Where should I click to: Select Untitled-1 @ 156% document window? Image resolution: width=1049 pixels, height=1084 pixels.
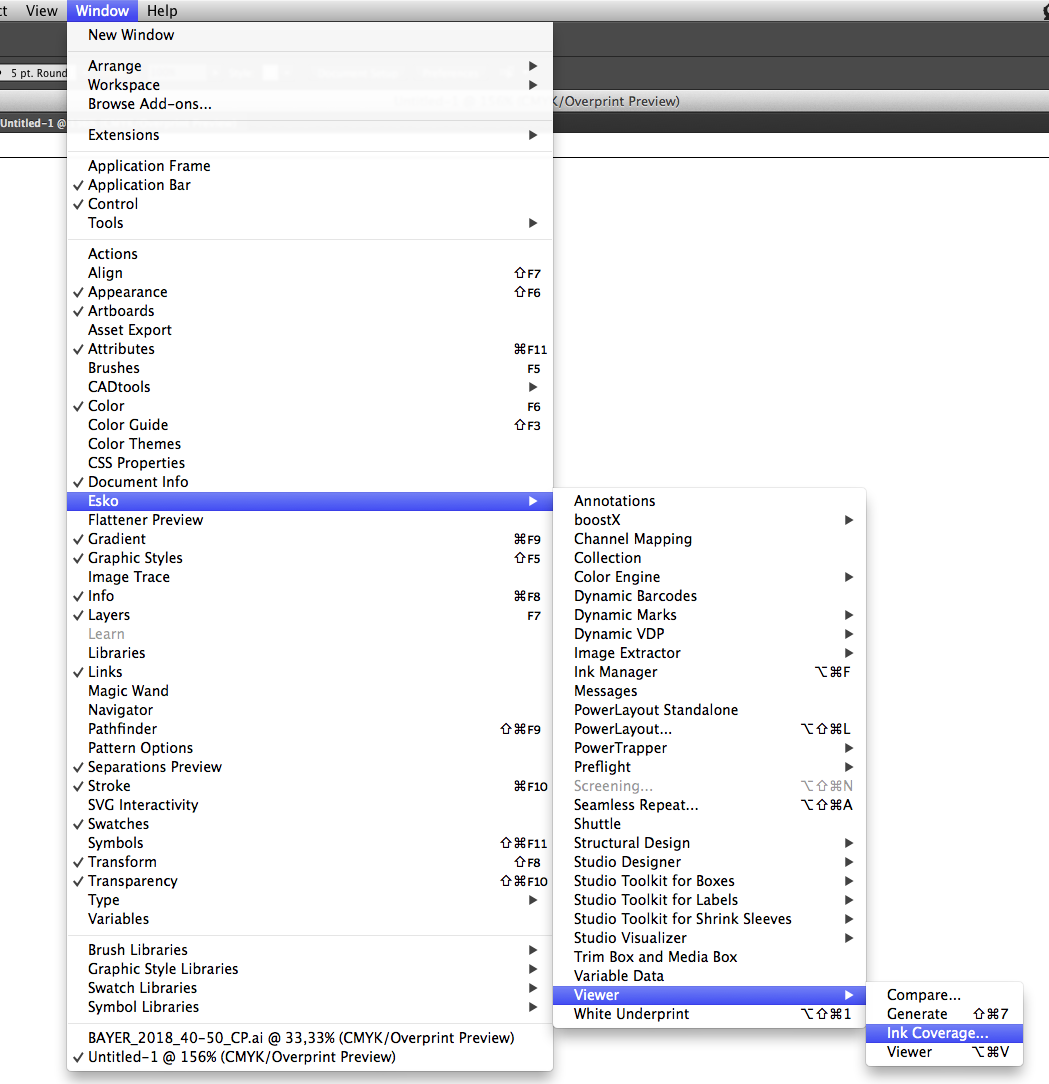click(310, 1057)
